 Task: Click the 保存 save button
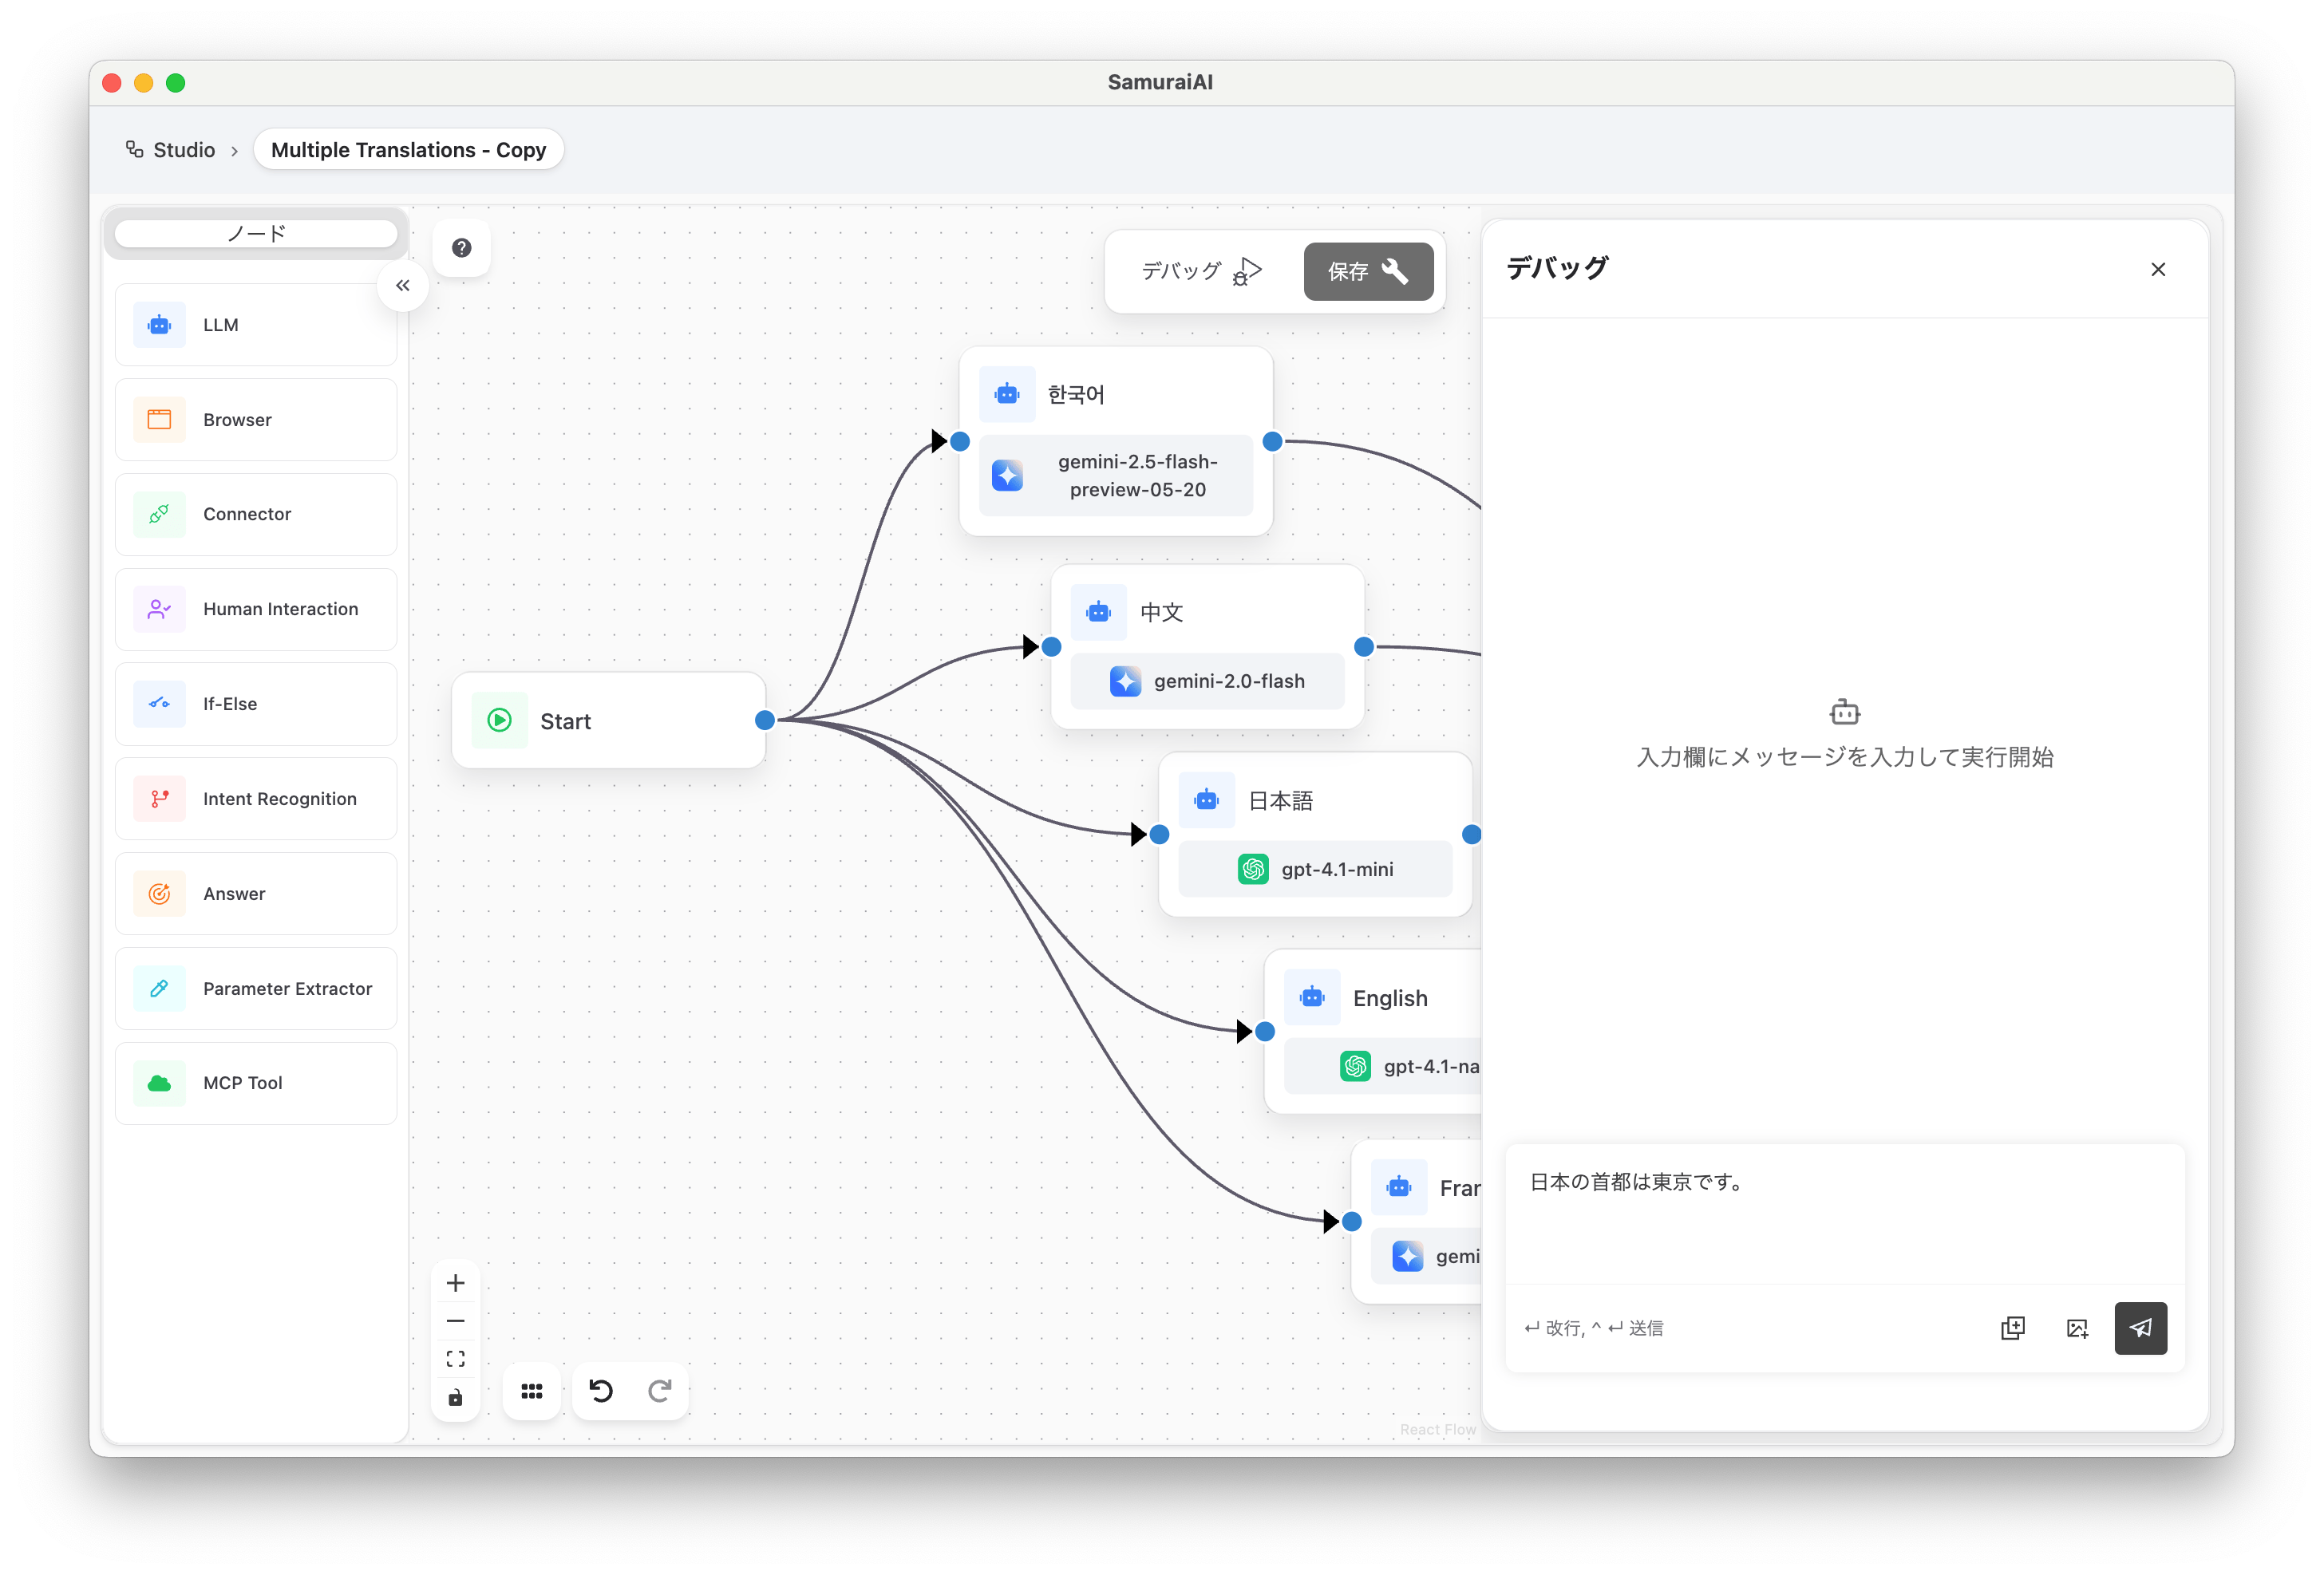(1367, 271)
